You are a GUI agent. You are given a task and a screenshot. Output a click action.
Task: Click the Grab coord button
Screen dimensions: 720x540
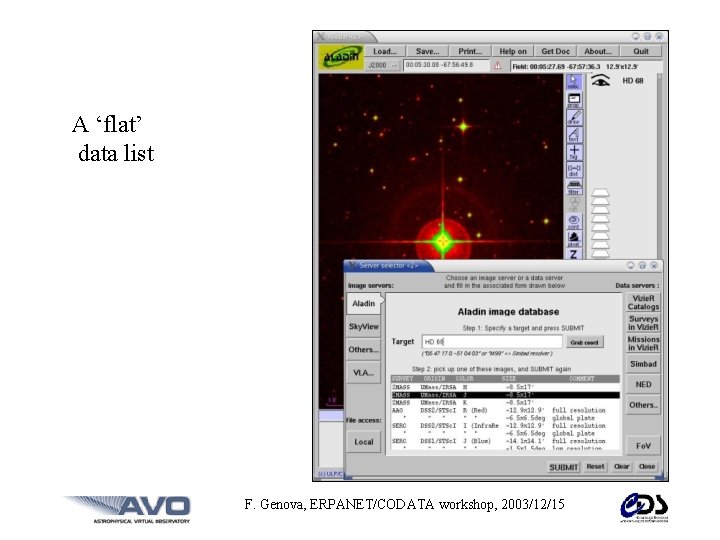click(584, 342)
